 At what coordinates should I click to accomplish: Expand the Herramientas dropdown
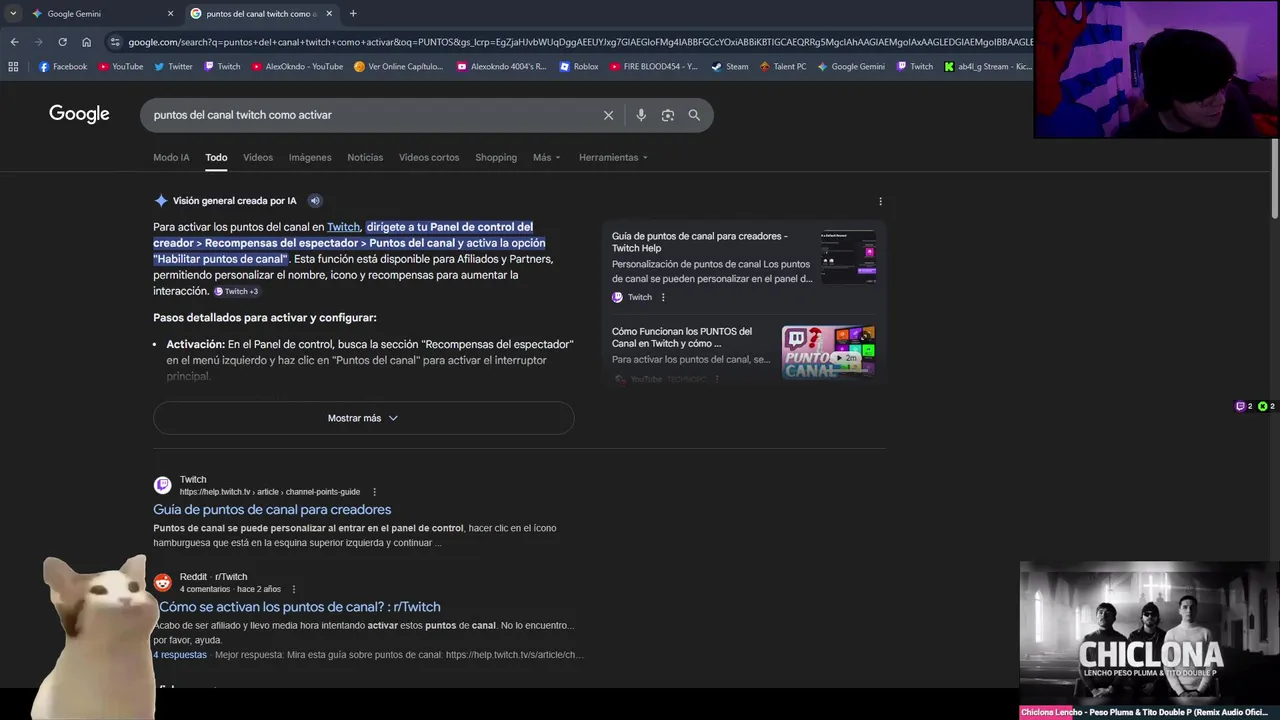click(613, 157)
